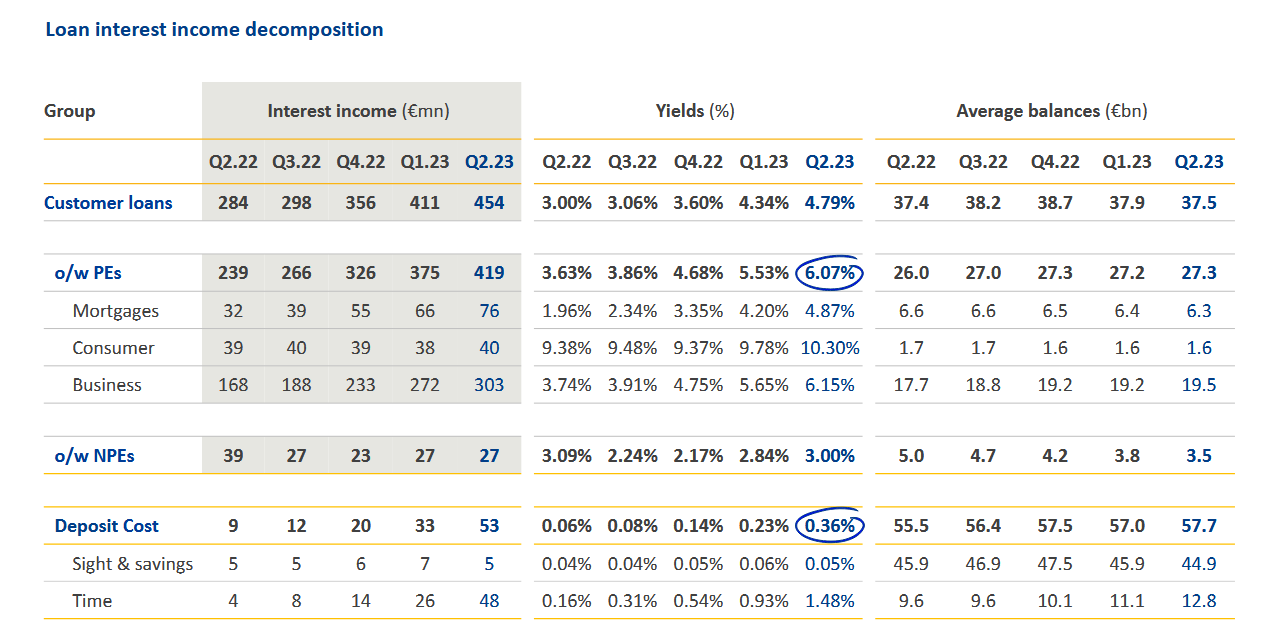Click the 'Business' row label

(107, 385)
